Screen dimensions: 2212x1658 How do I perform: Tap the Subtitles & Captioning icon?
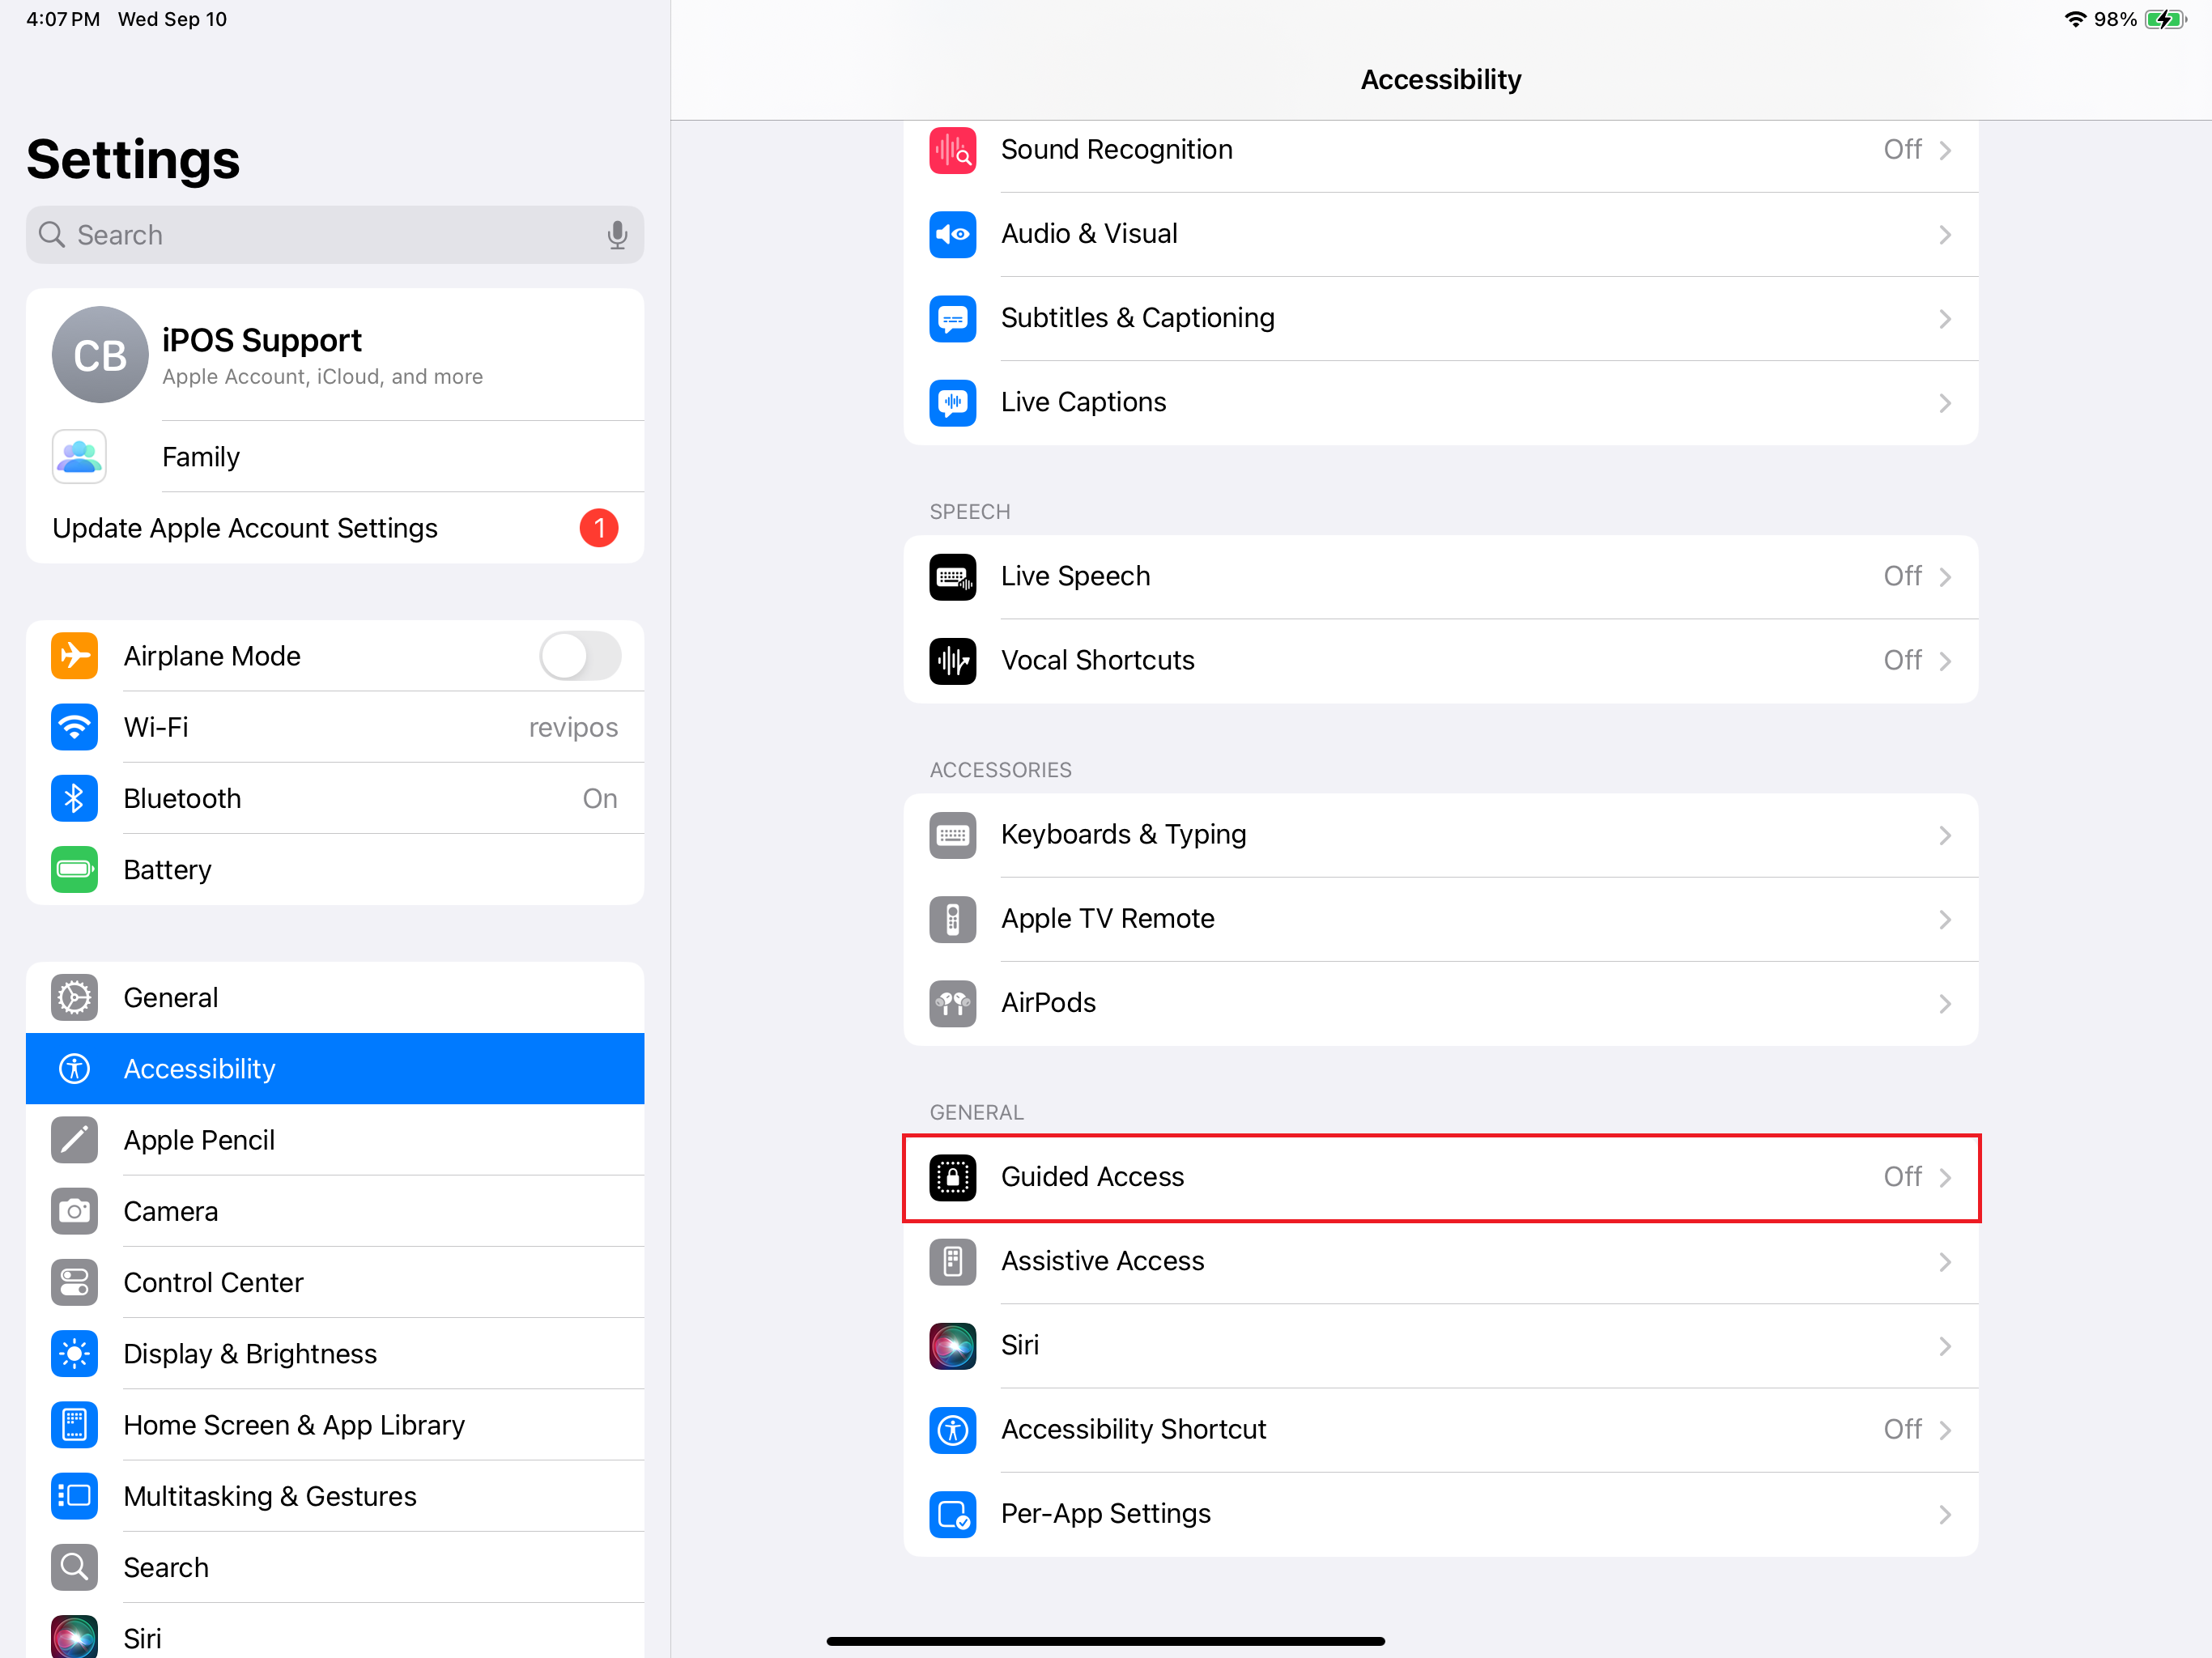pos(952,318)
